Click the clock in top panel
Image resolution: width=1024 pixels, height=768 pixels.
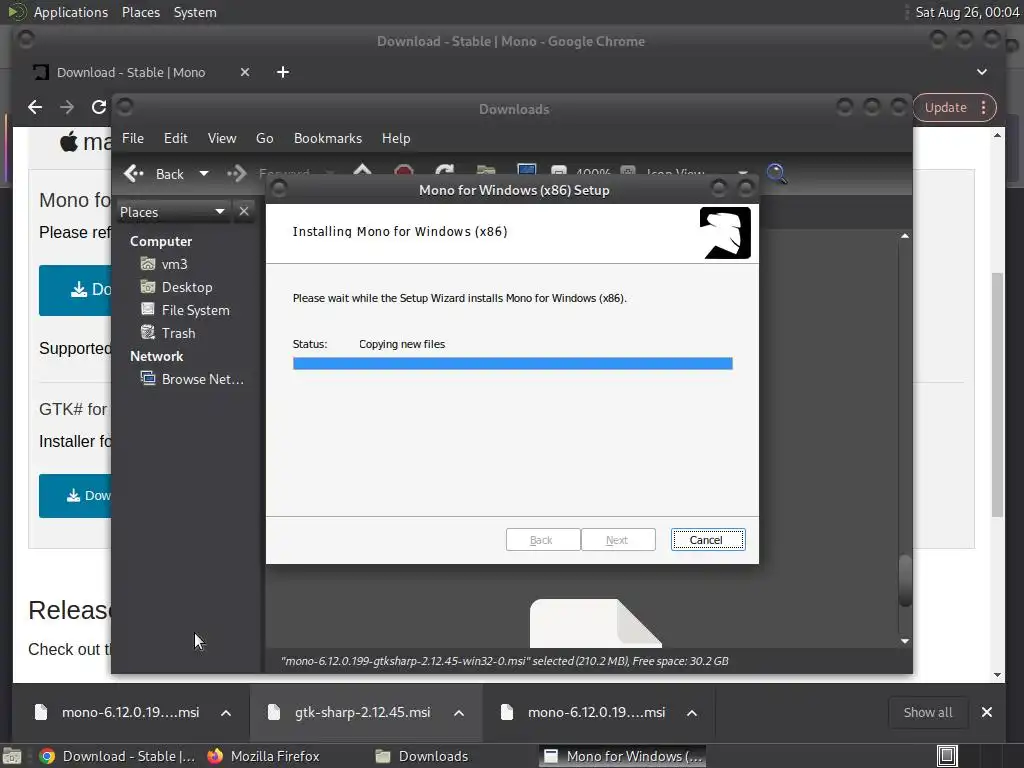[967, 12]
